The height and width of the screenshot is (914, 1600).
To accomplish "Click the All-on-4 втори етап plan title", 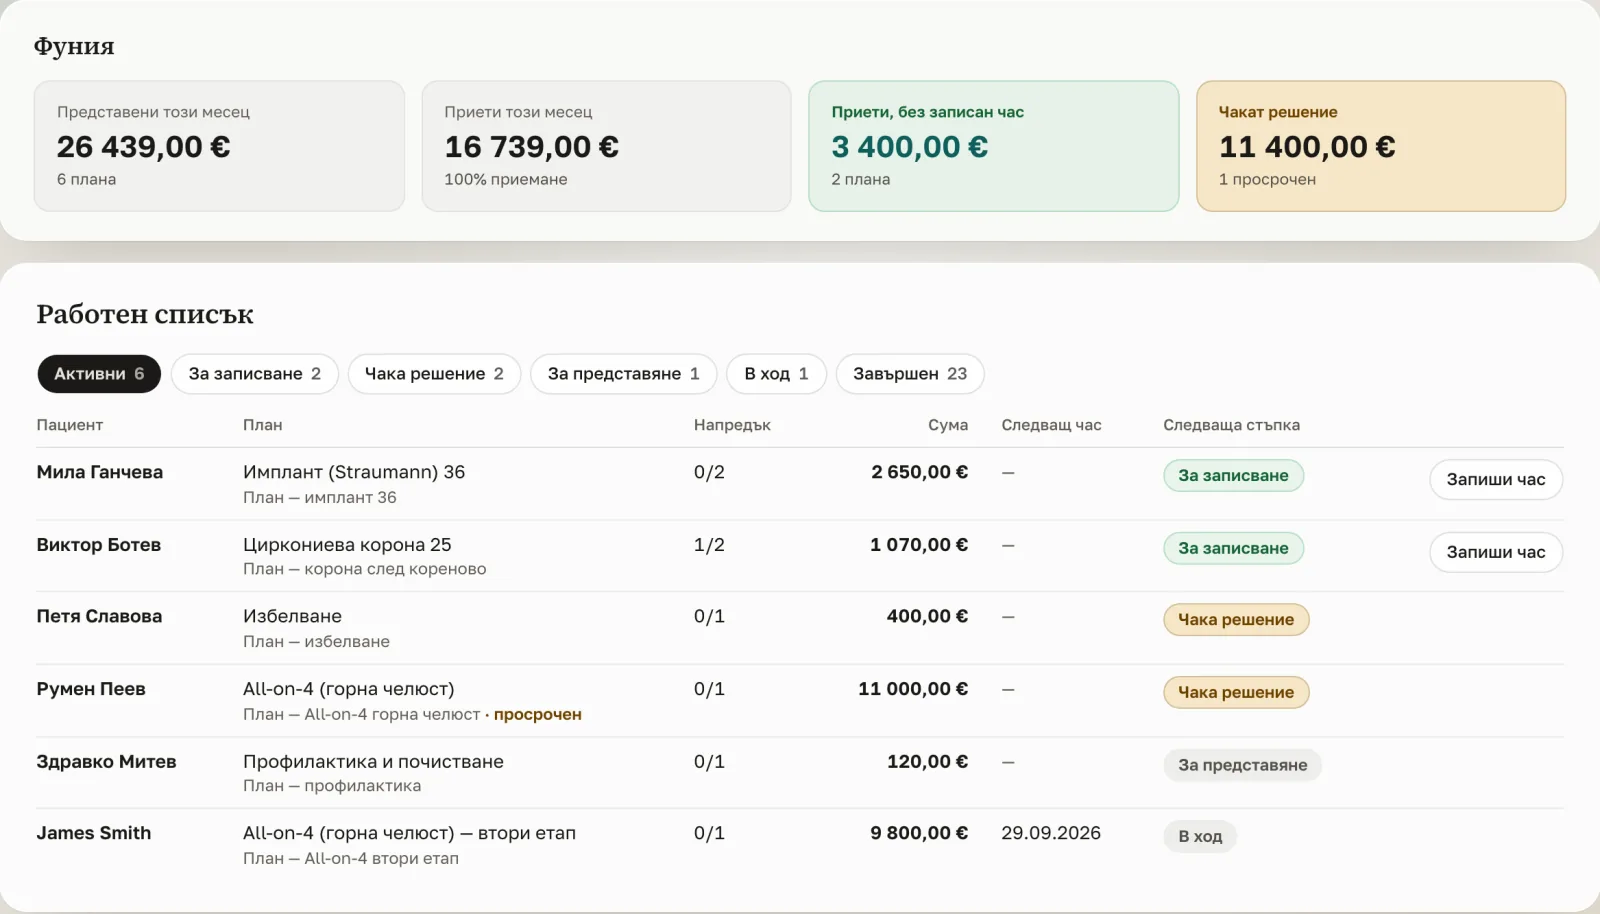I will (x=409, y=833).
